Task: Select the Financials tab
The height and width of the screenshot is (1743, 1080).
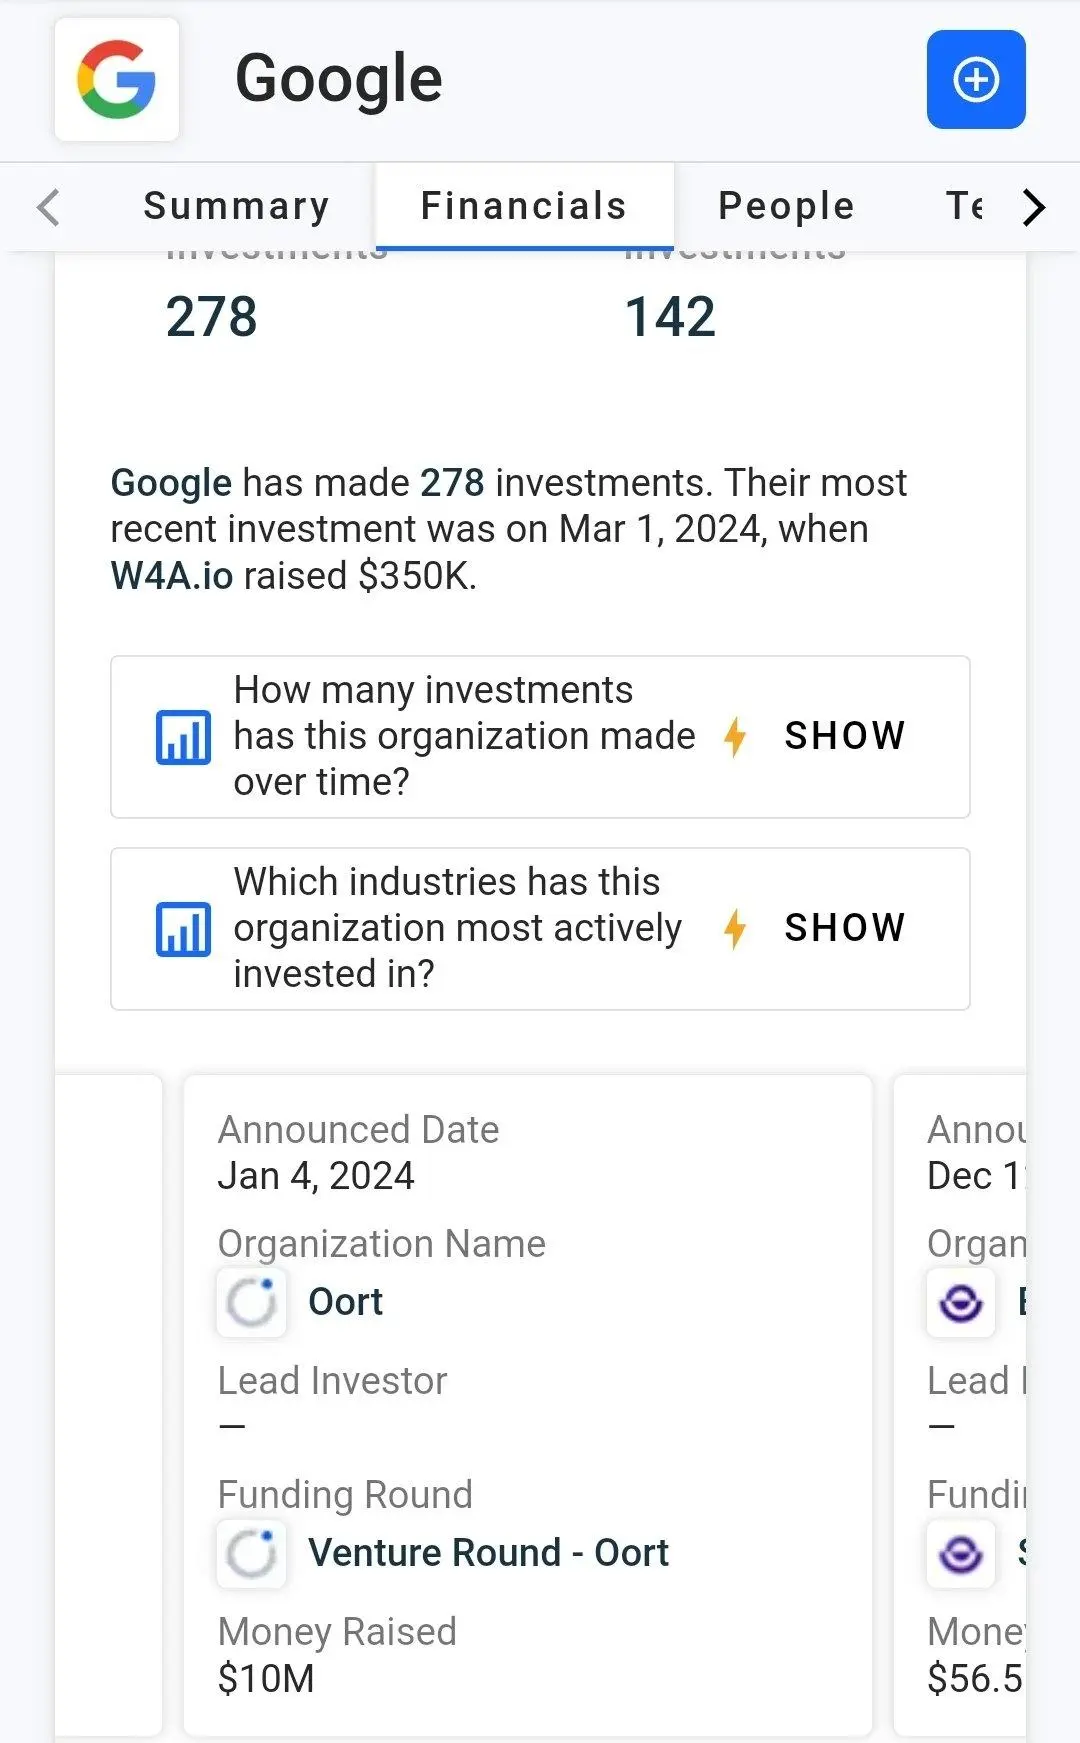Action: point(524,206)
